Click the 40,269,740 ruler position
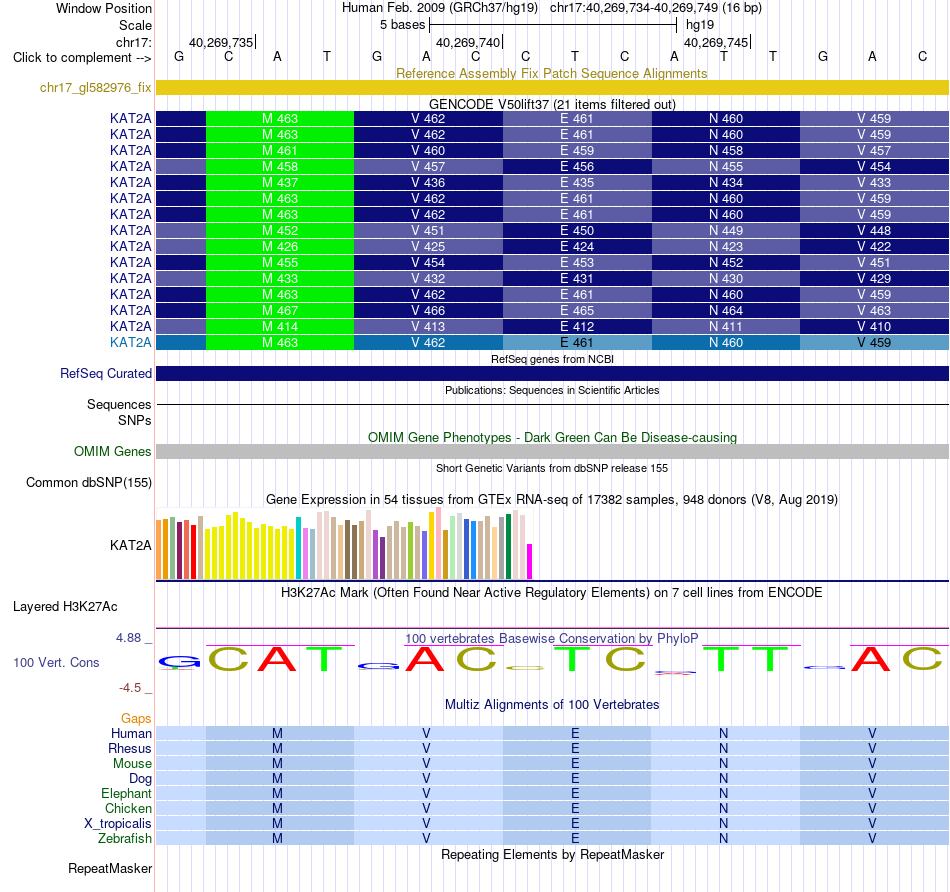Image resolution: width=950 pixels, height=892 pixels. point(468,42)
